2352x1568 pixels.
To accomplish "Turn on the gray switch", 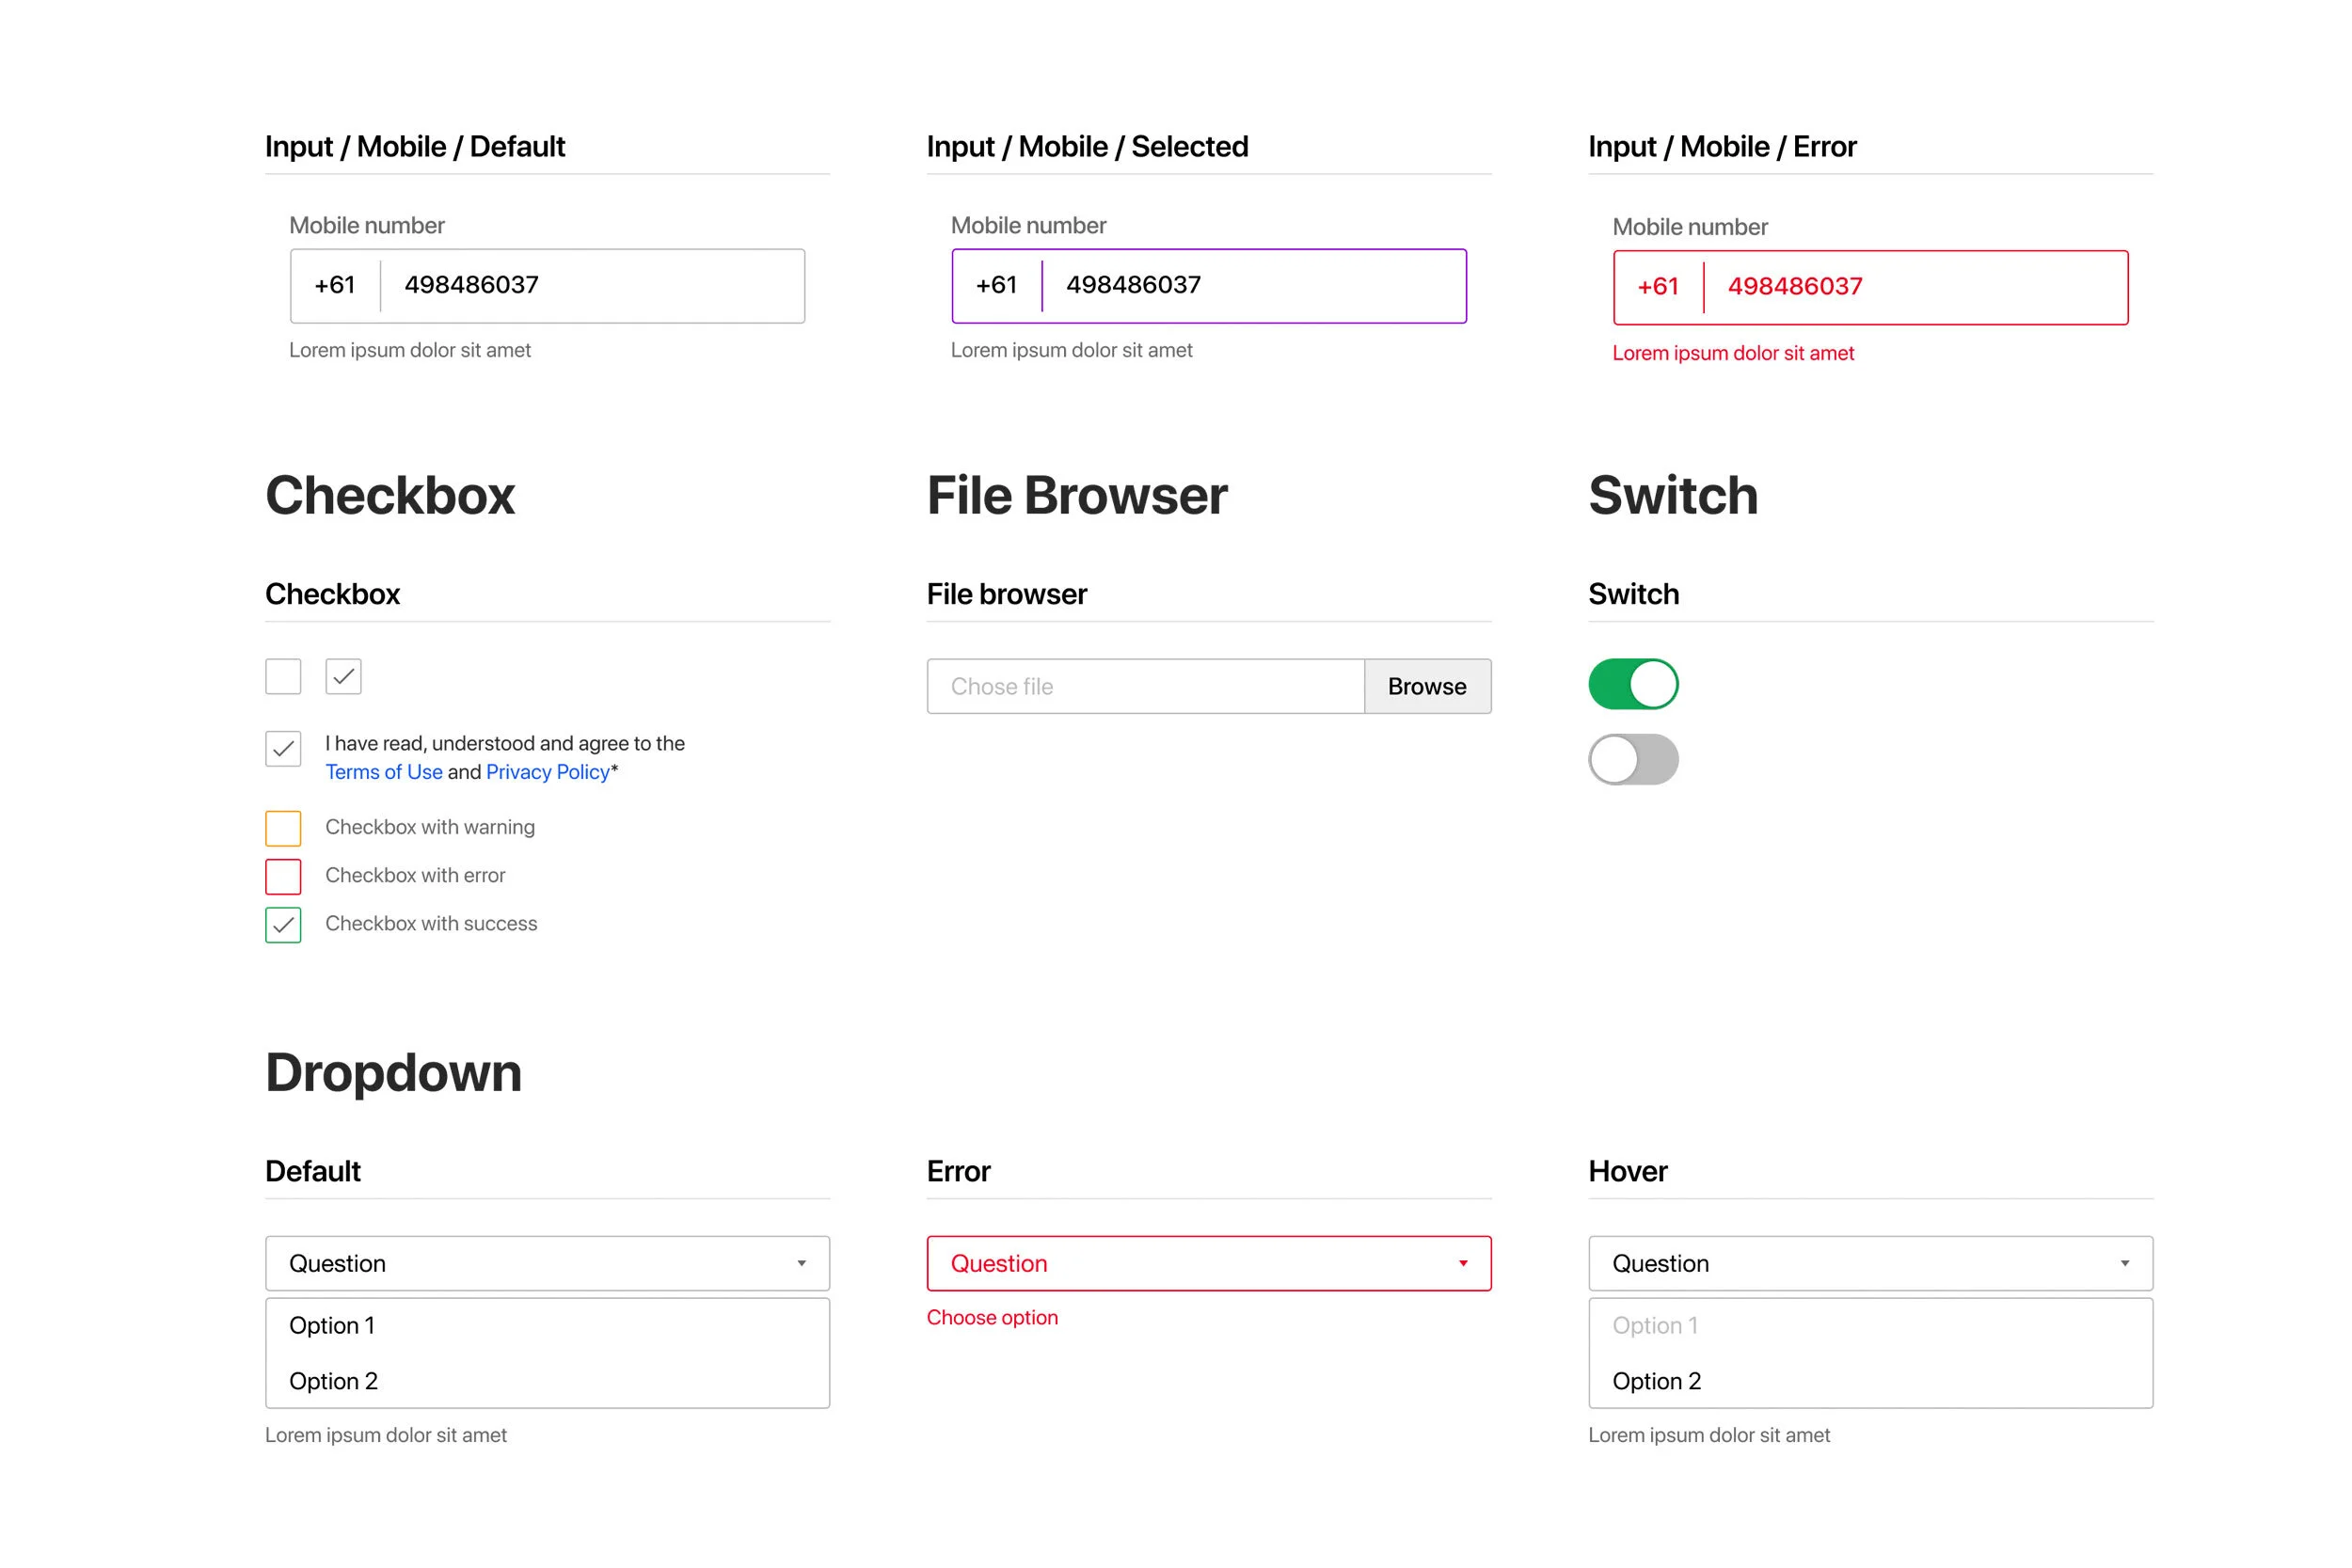I will click(x=1633, y=760).
